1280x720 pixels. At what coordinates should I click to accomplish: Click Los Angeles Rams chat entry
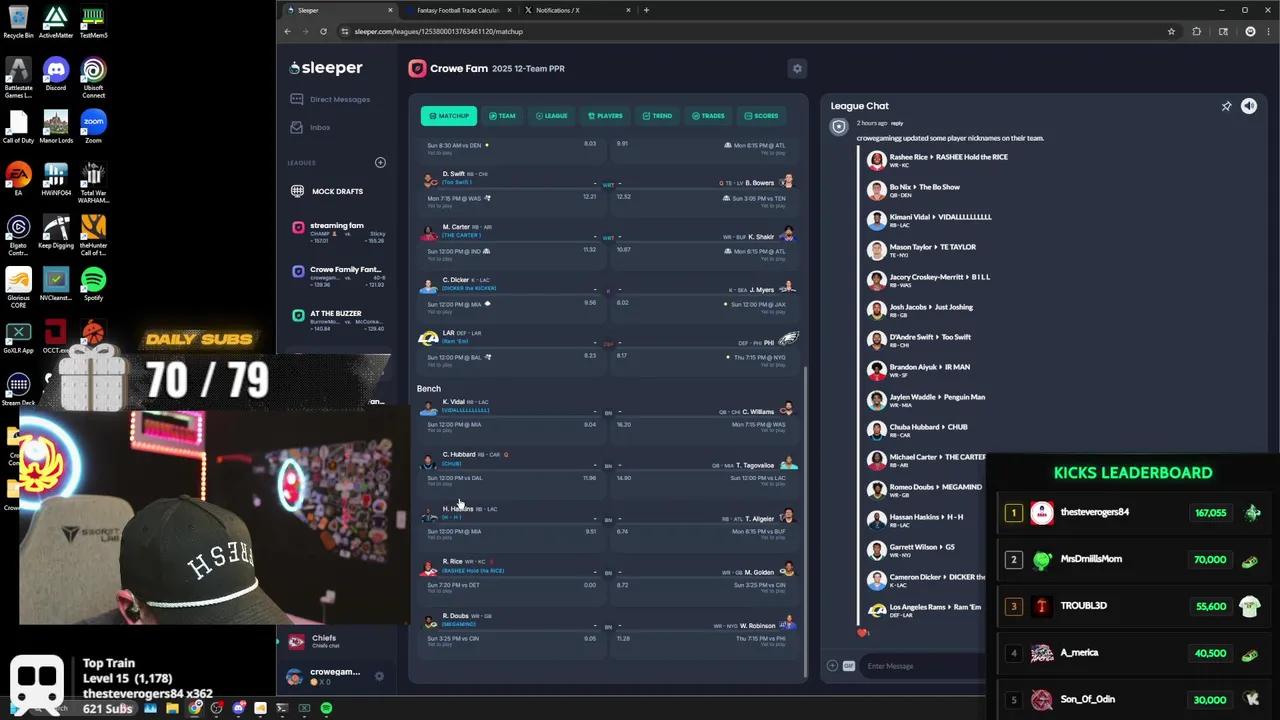pos(923,610)
